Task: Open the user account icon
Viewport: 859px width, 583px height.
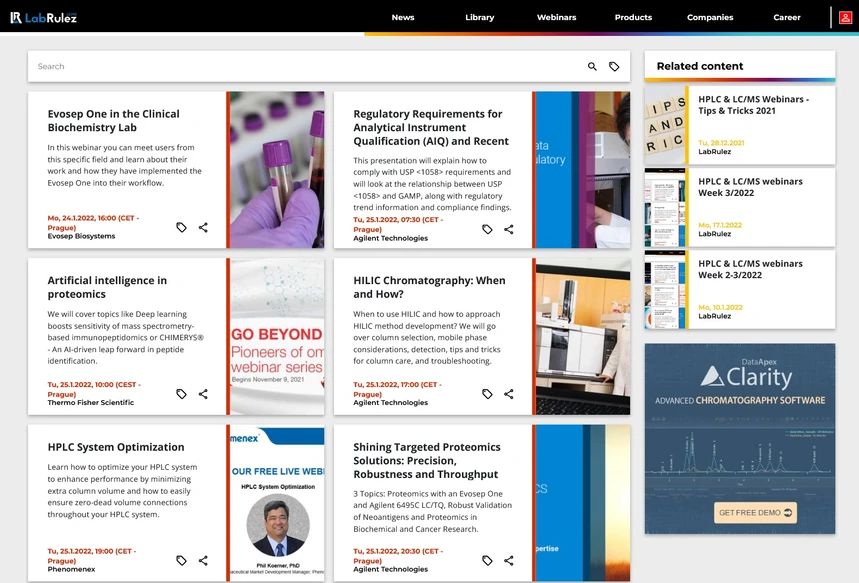Action: [845, 18]
